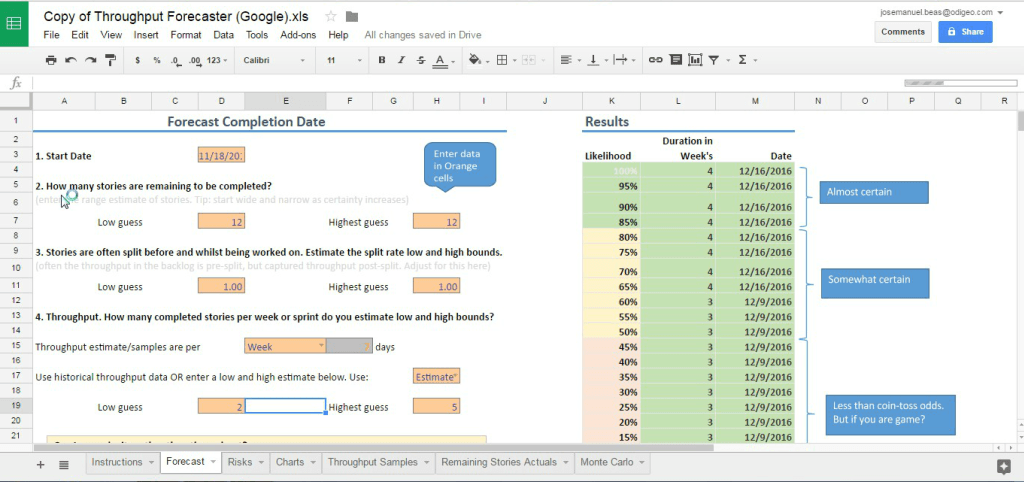Insert a link with the chain icon

656,60
